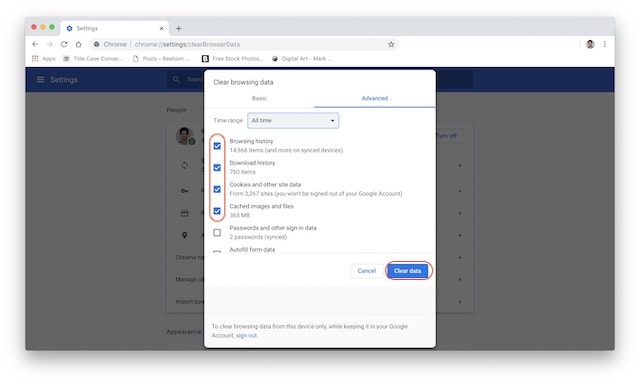Viewport: 640px width, 384px height.
Task: Open Chrome three-dot menu
Action: [604, 44]
